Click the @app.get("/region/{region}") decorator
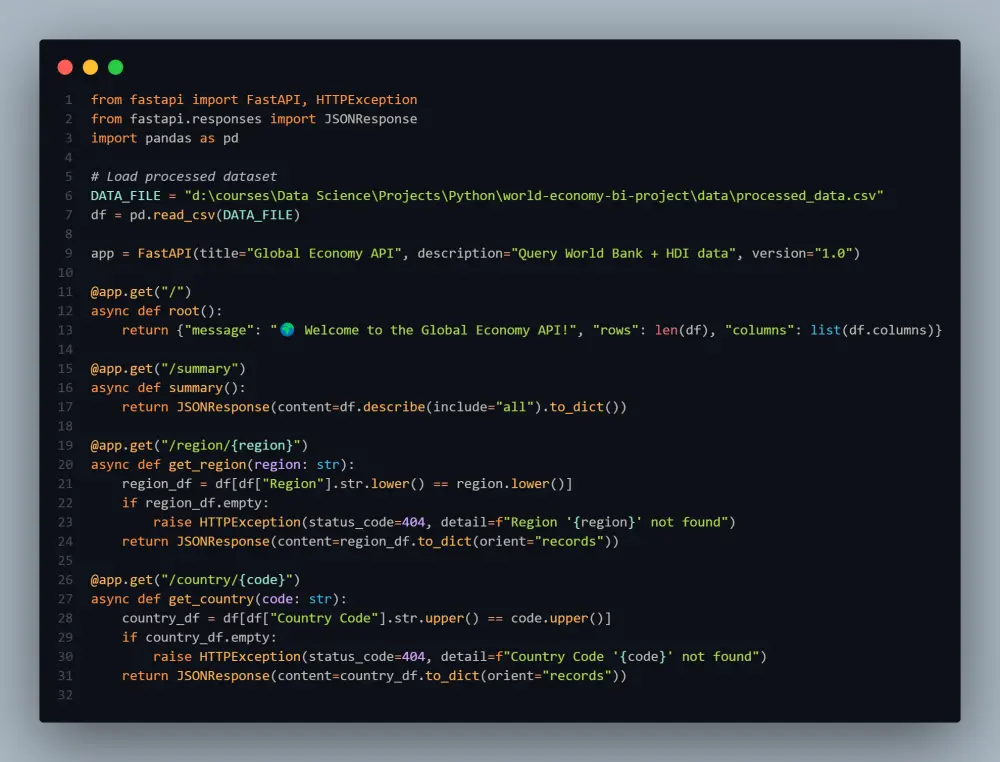Screen dimensions: 1000x762 coord(199,445)
